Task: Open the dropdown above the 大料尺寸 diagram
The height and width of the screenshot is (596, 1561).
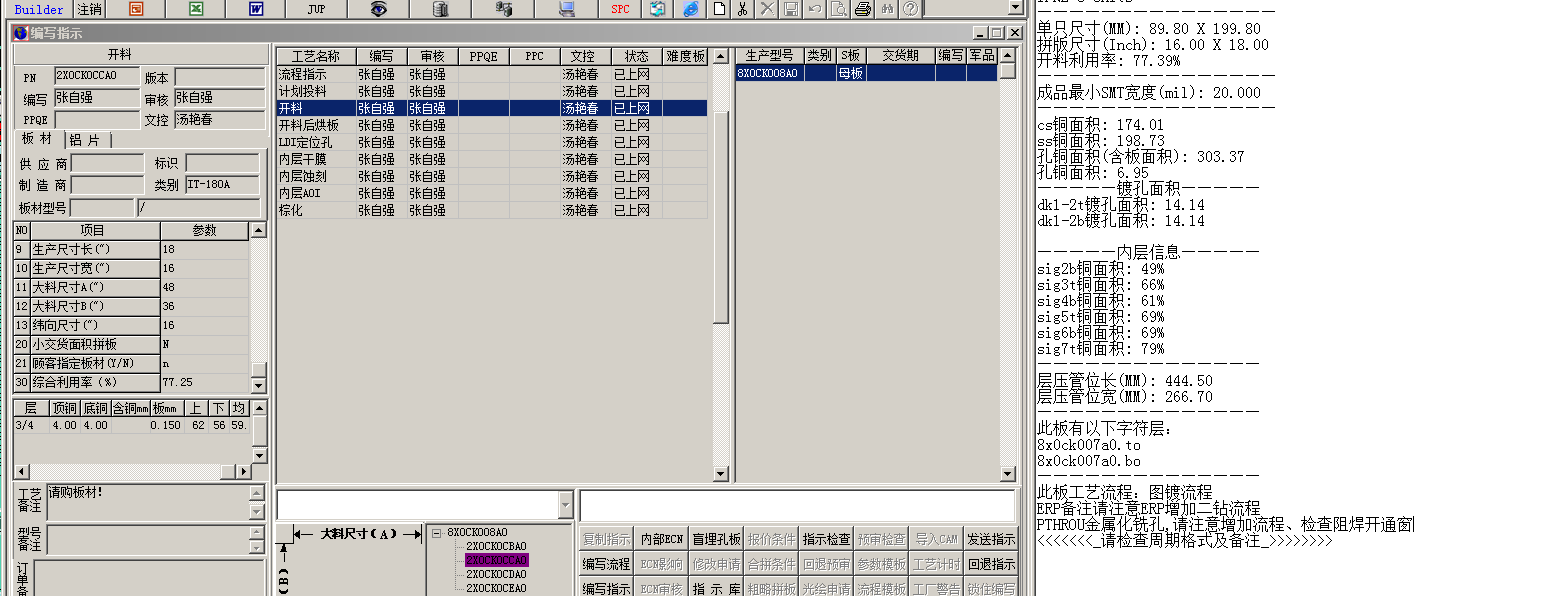Action: coord(566,505)
